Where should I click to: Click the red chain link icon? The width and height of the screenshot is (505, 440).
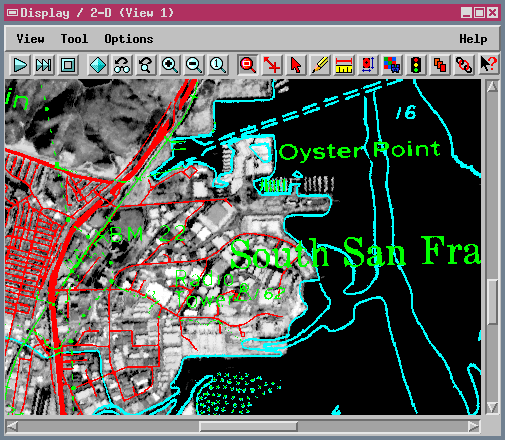click(464, 65)
